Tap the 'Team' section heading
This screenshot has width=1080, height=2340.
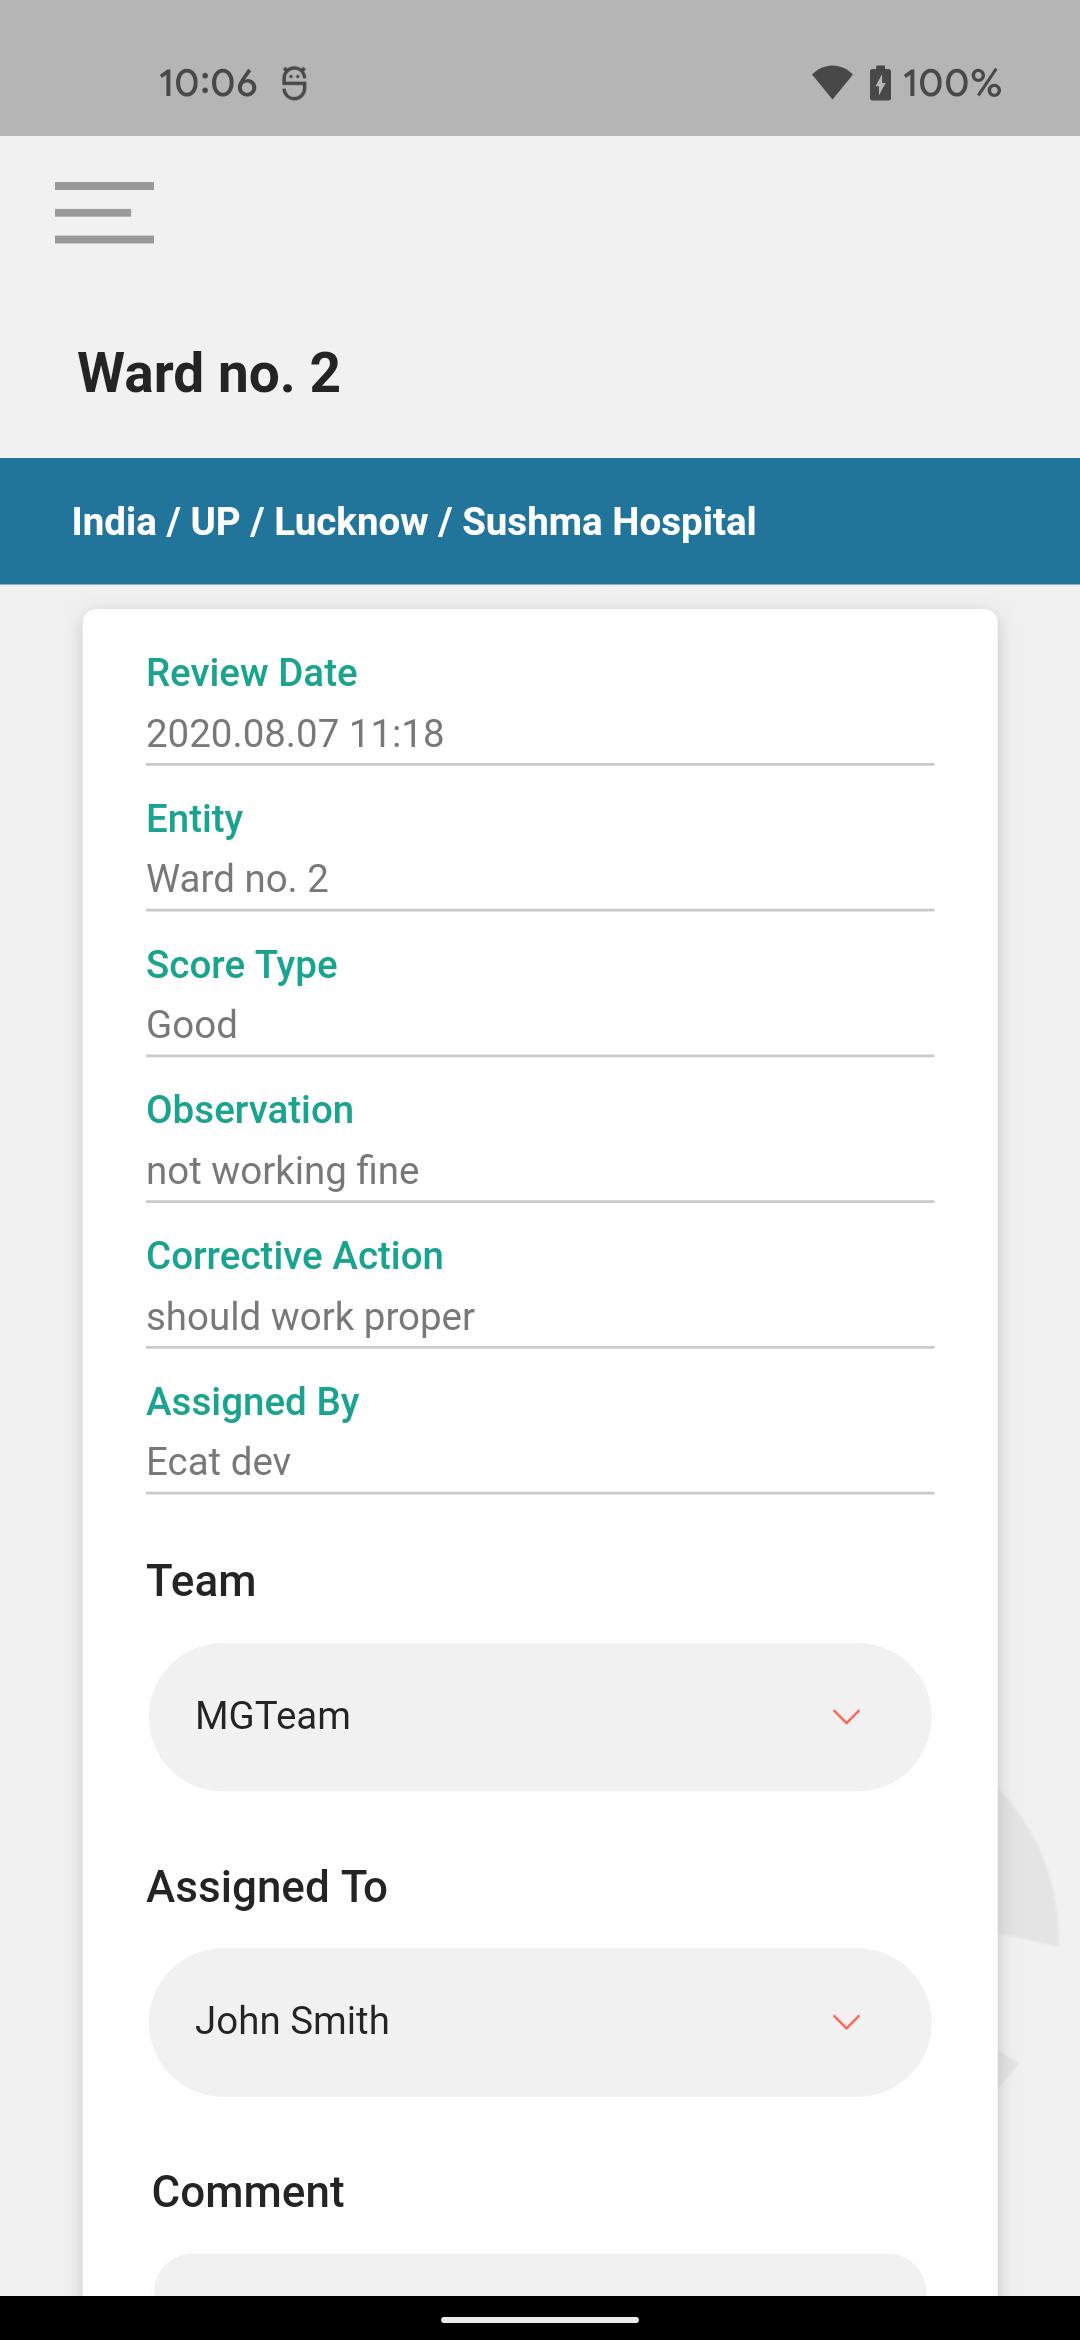(x=201, y=1581)
